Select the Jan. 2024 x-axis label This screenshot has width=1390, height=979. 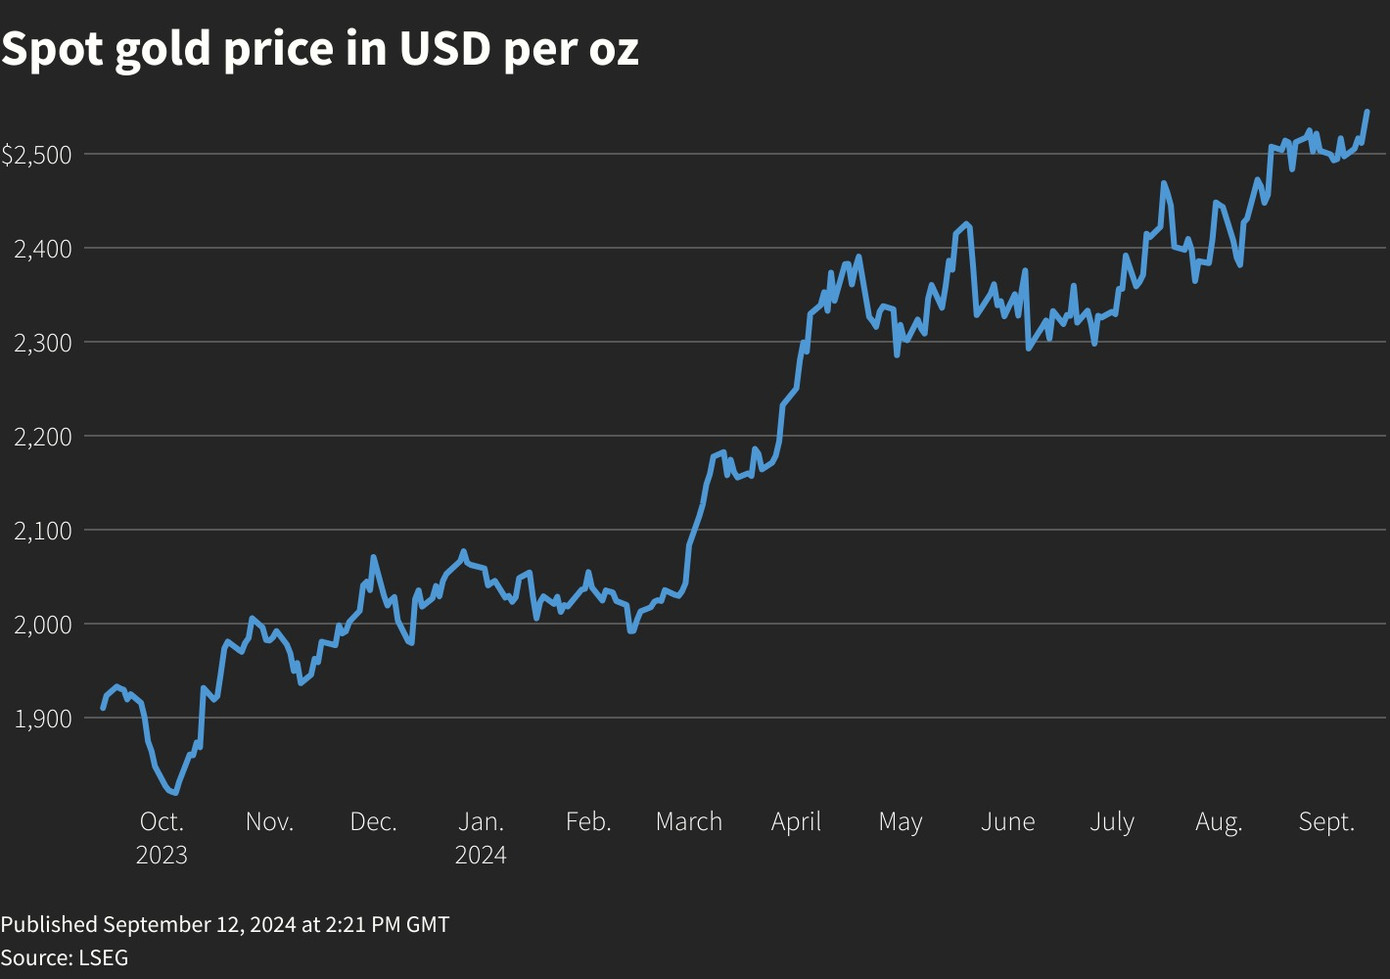tap(481, 837)
